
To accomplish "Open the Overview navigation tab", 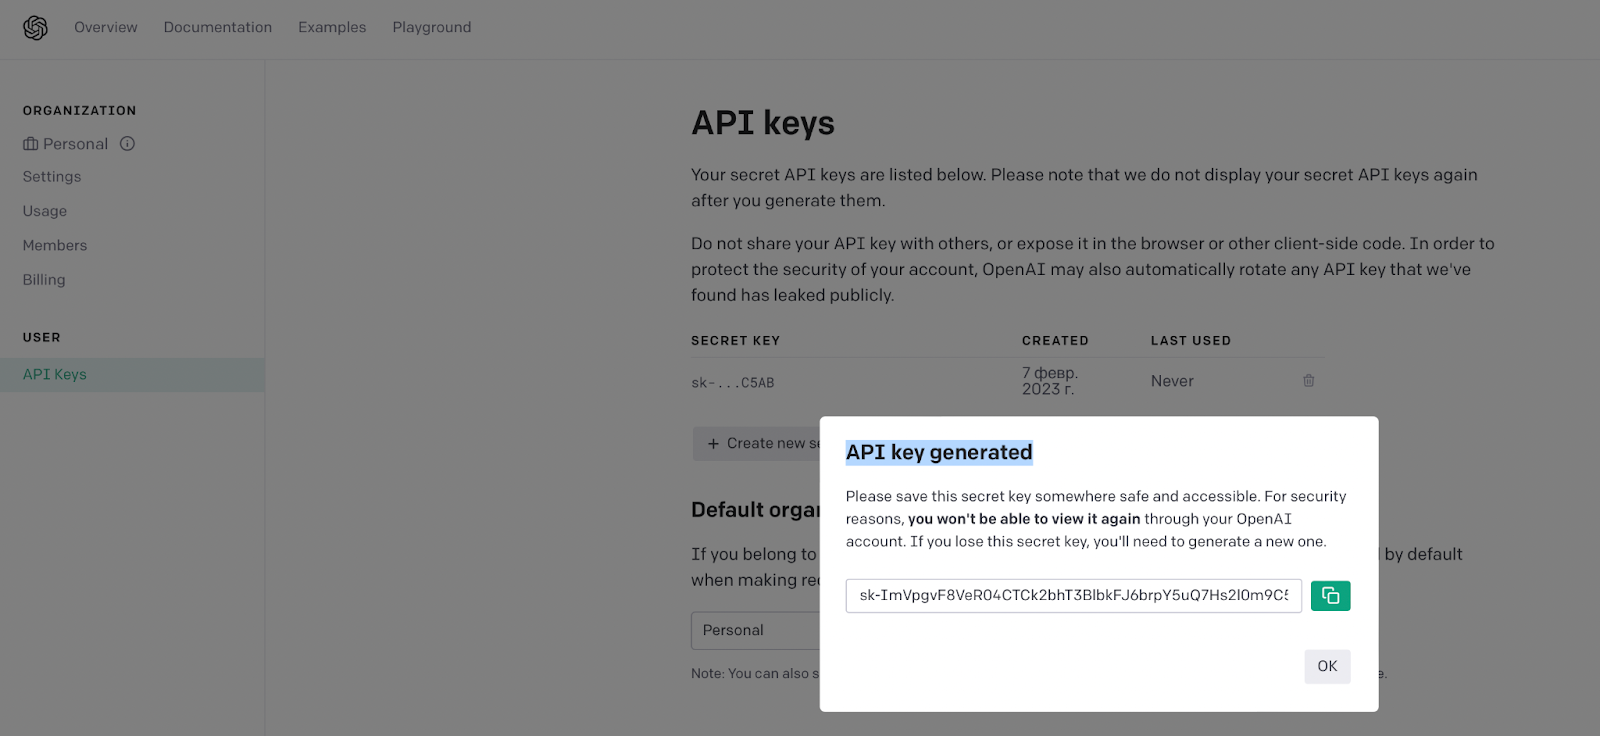I will point(106,27).
